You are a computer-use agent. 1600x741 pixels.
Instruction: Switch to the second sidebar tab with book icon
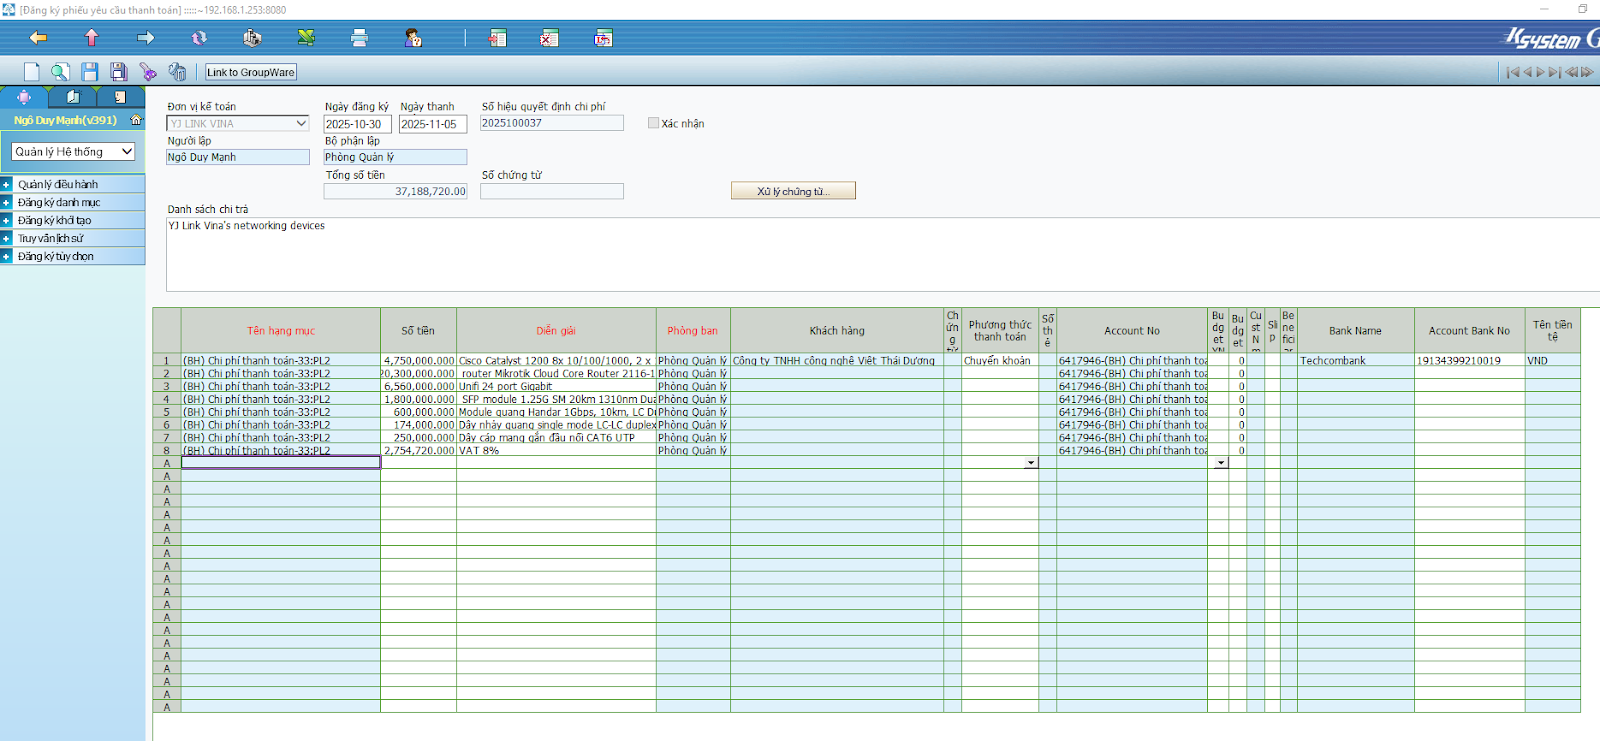(x=73, y=97)
